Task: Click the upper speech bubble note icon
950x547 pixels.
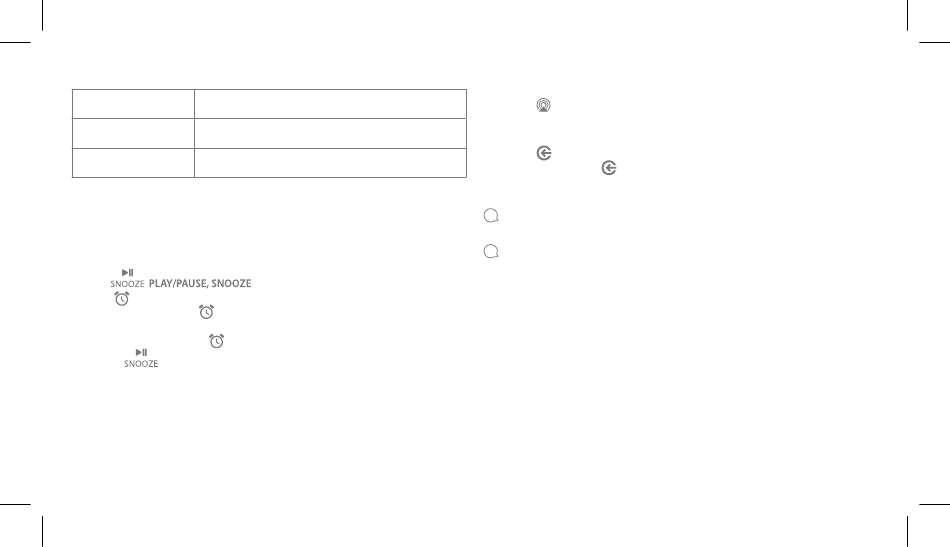Action: pyautogui.click(x=491, y=216)
